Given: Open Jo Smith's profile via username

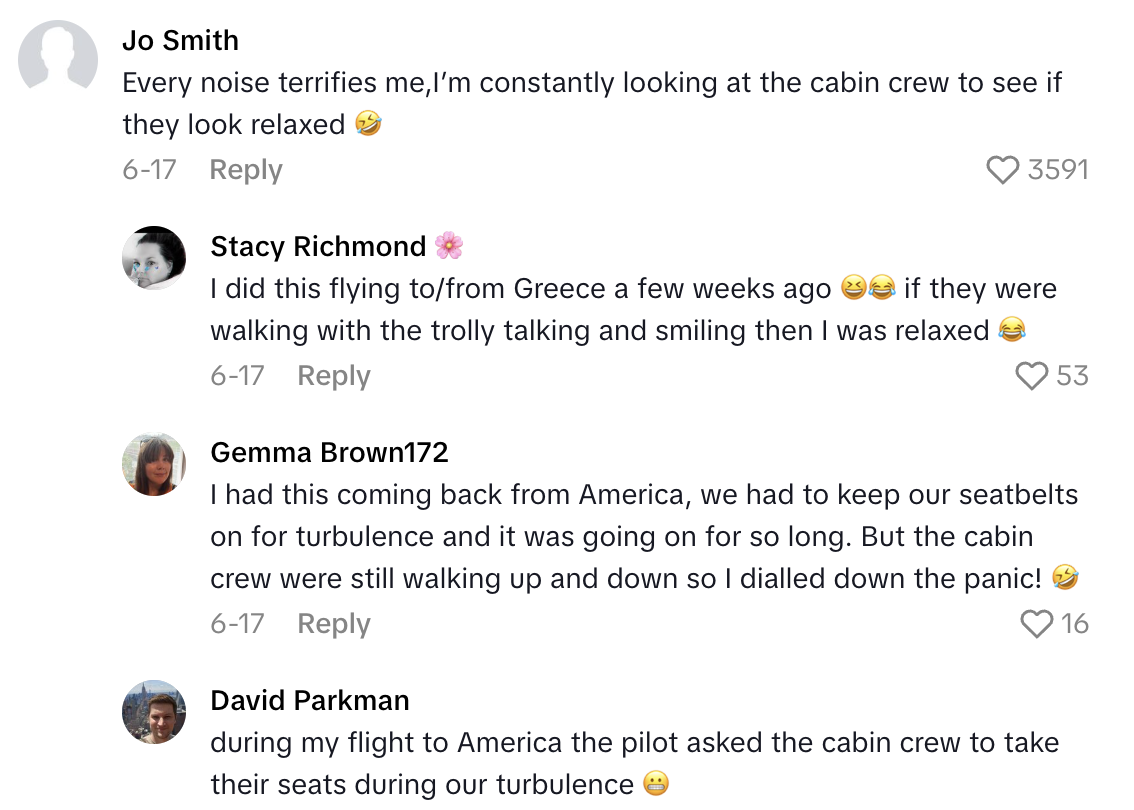Looking at the screenshot, I should (x=181, y=41).
